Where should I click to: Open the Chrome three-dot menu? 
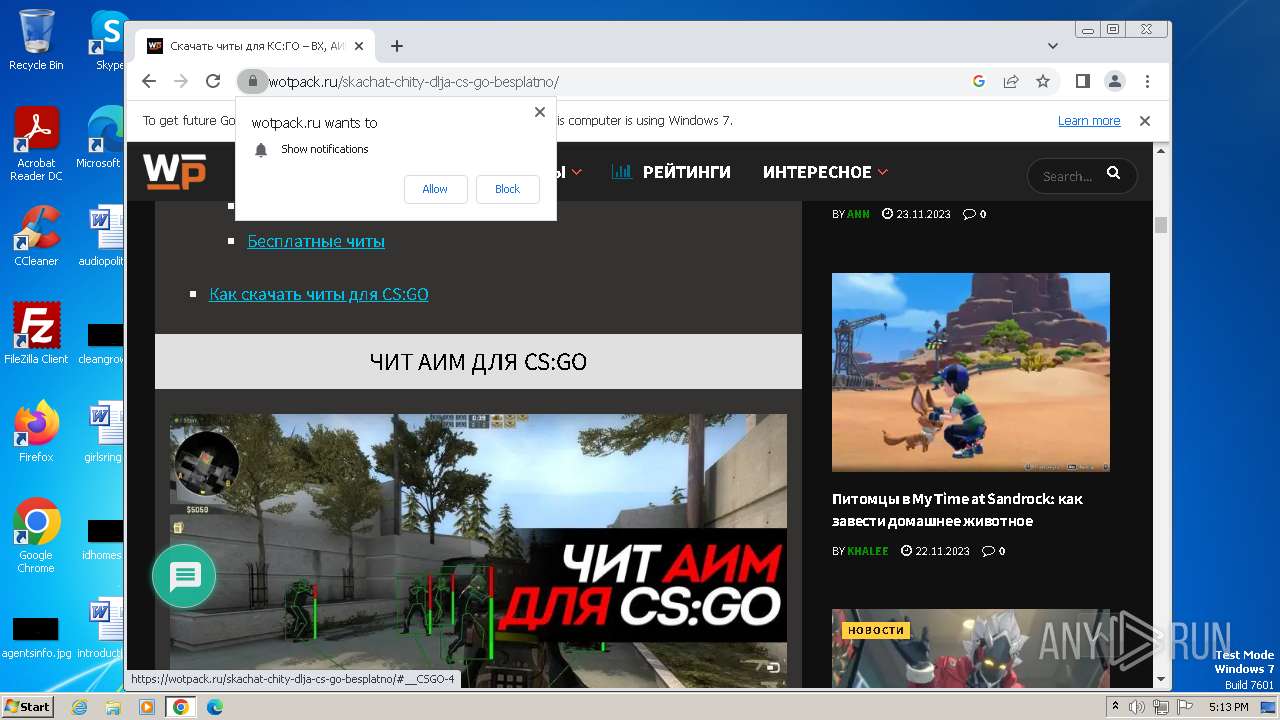[x=1147, y=81]
